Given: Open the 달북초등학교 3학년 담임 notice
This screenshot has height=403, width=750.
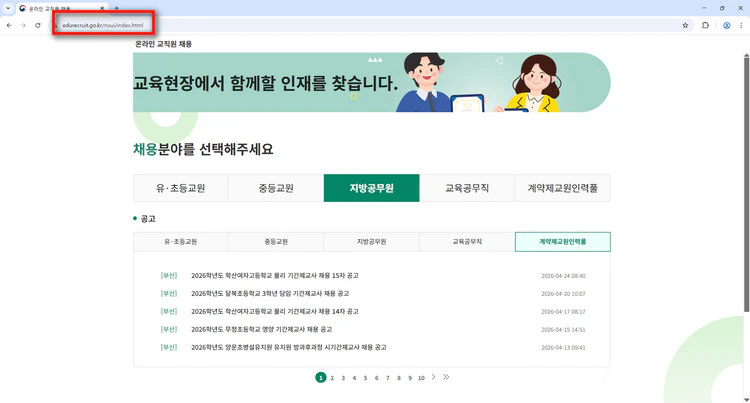Looking at the screenshot, I should click(270, 294).
